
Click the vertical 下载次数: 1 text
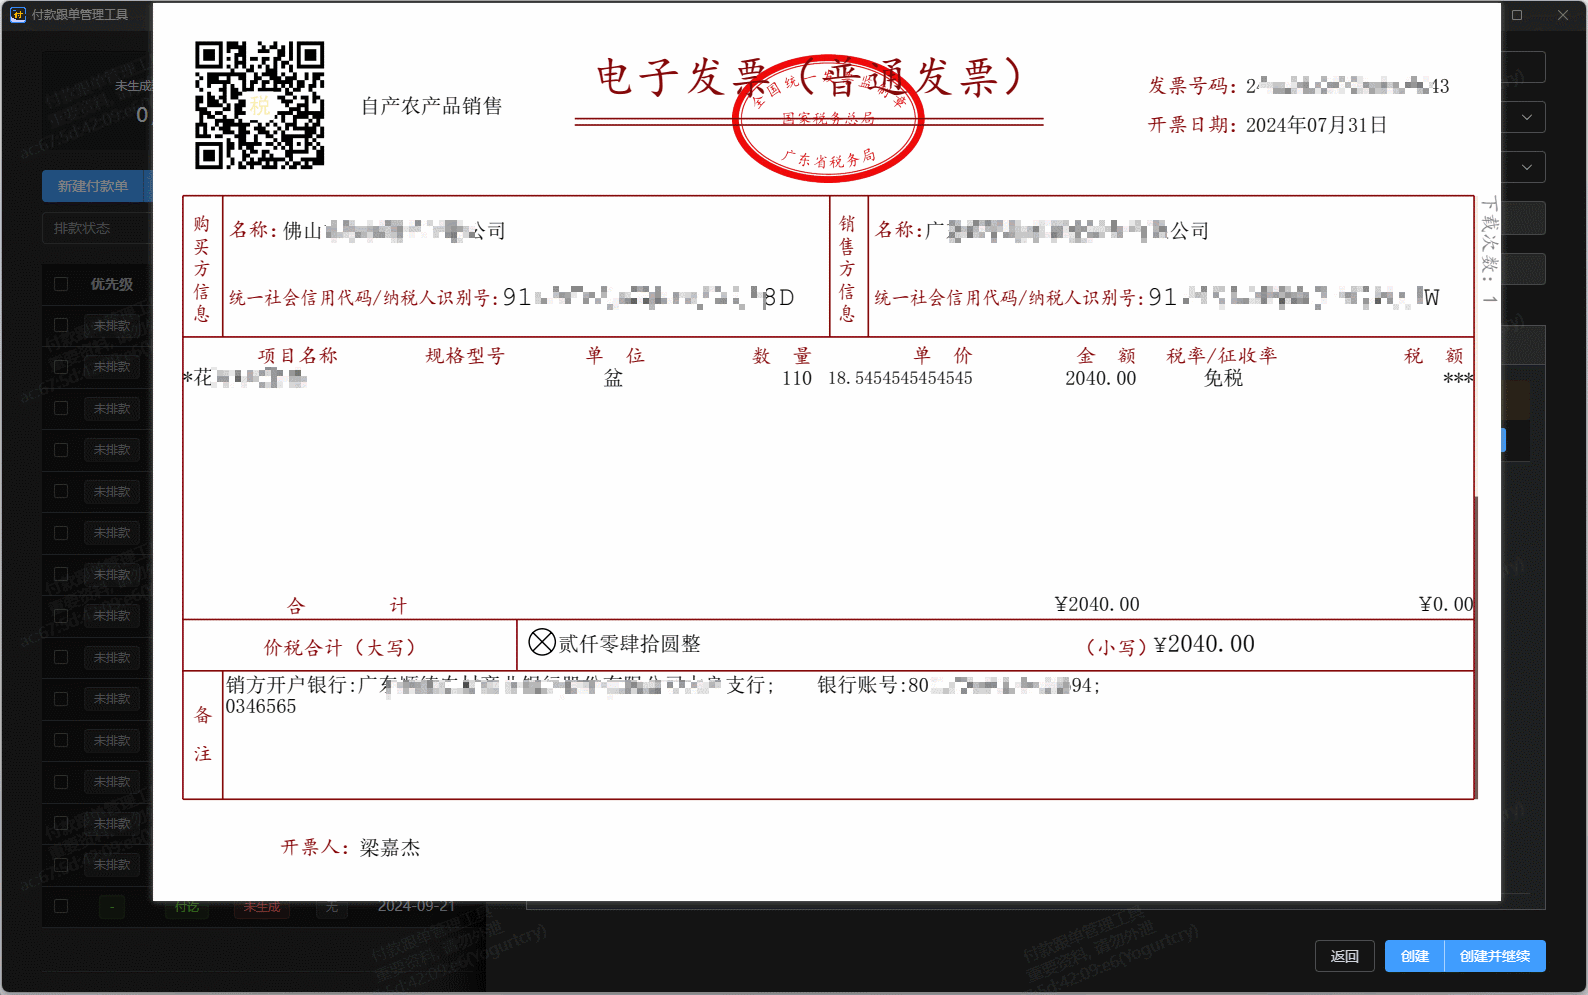(1489, 250)
